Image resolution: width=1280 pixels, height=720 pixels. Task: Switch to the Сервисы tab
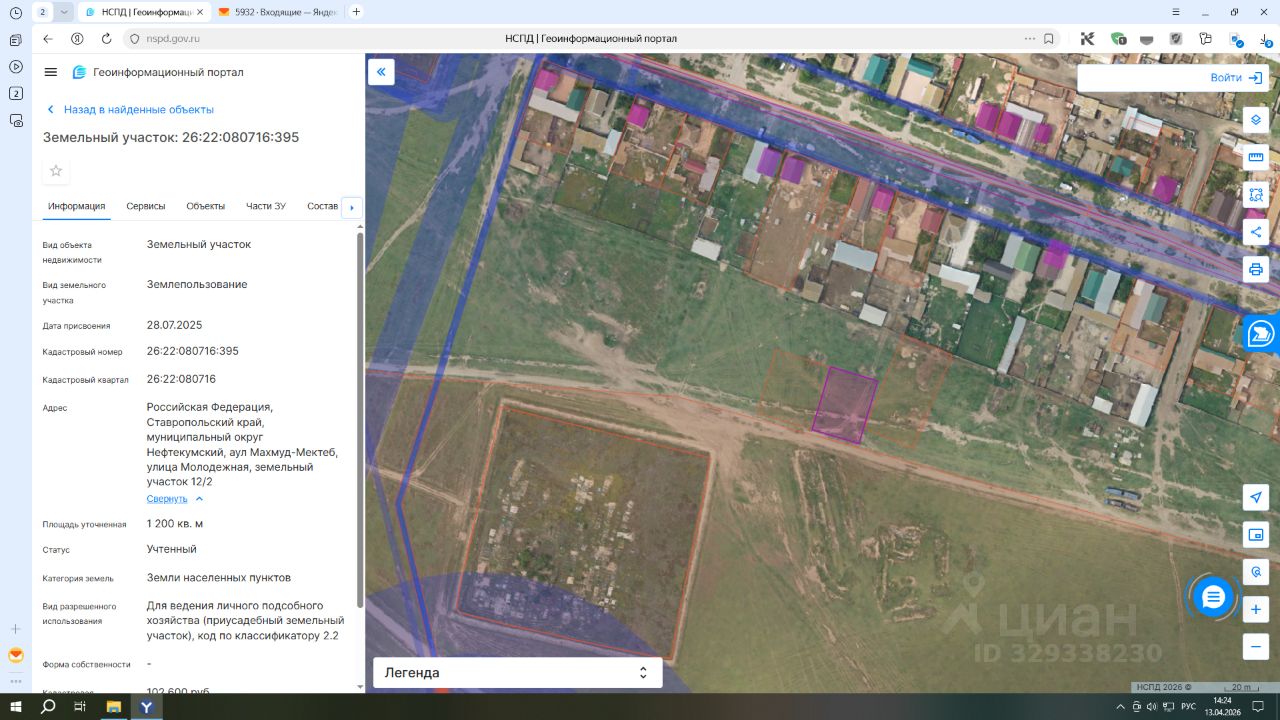146,206
